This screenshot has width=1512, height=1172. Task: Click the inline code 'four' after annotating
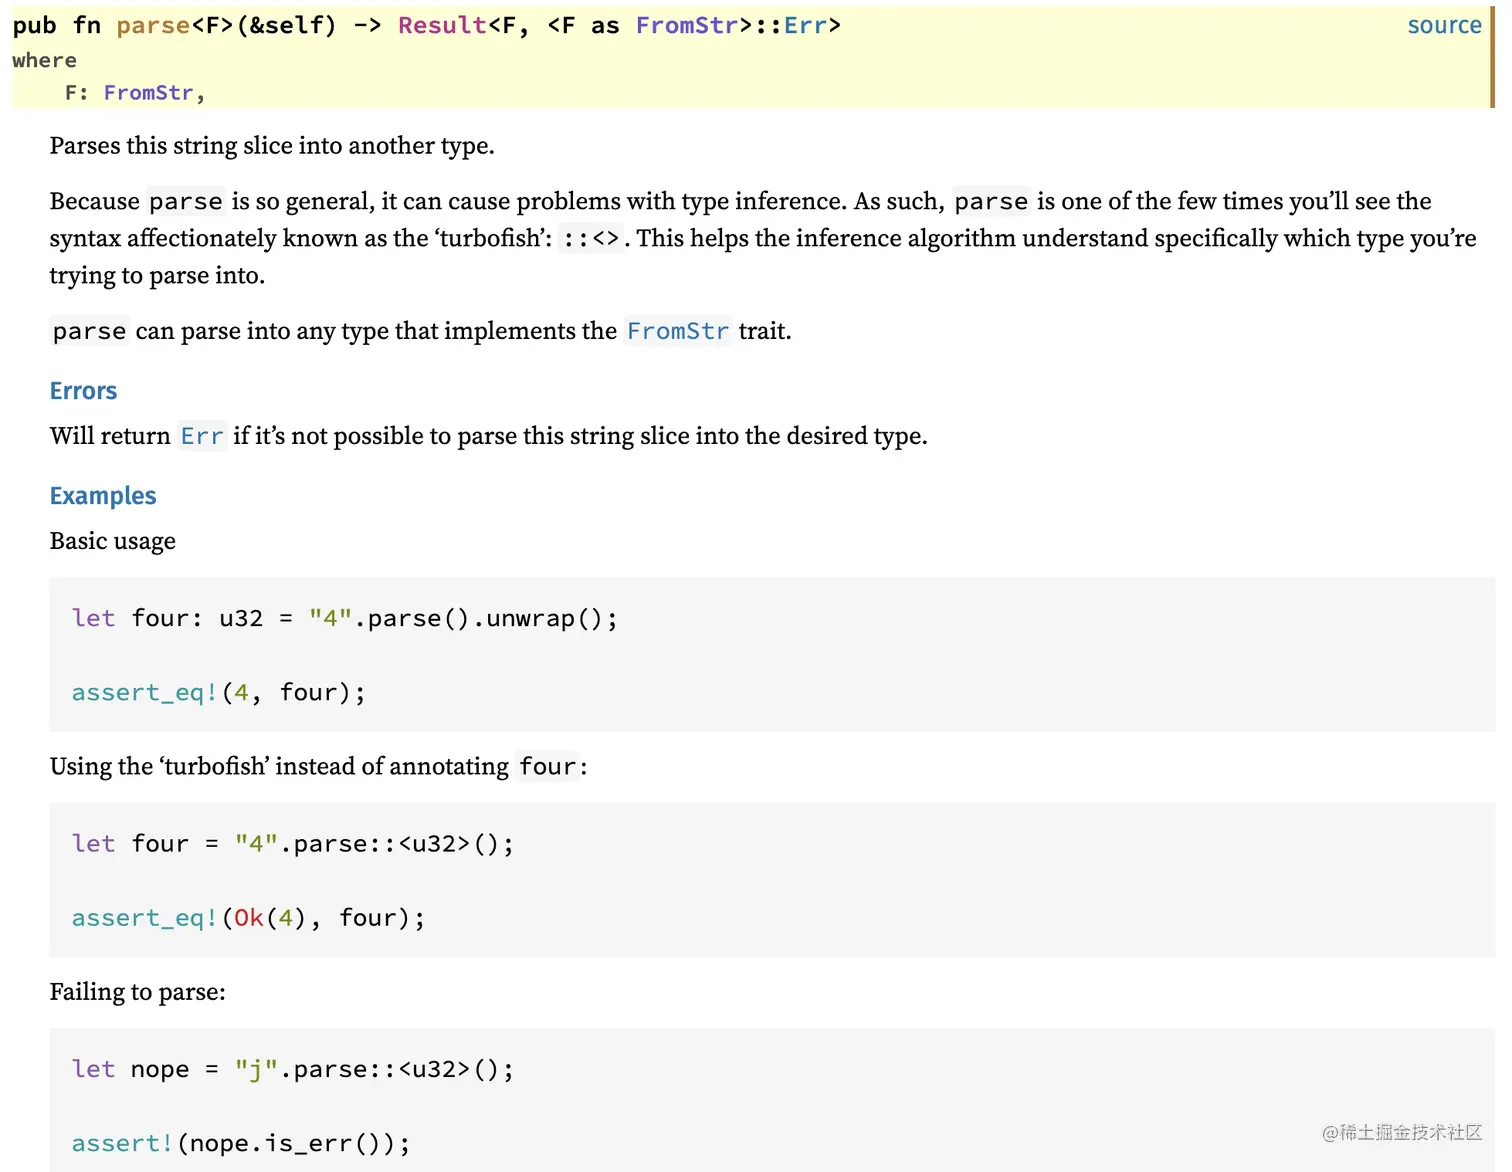[548, 767]
